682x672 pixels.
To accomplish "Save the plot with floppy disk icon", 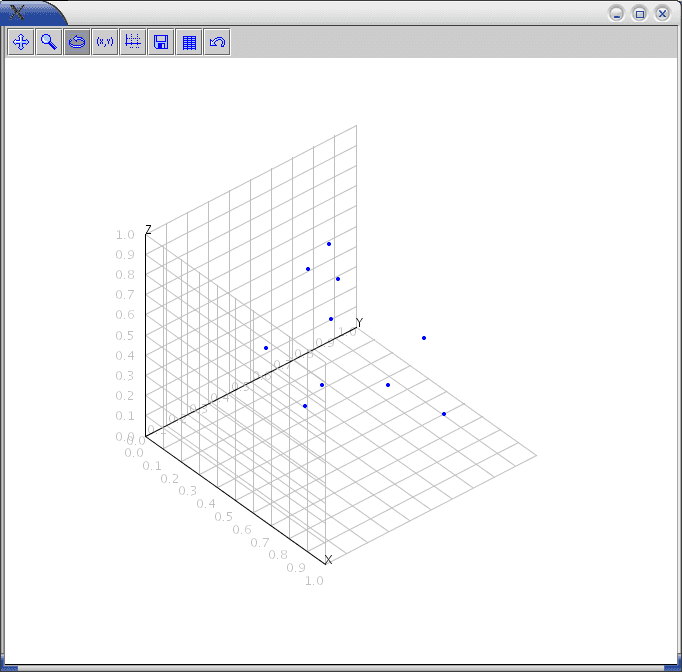I will click(160, 42).
